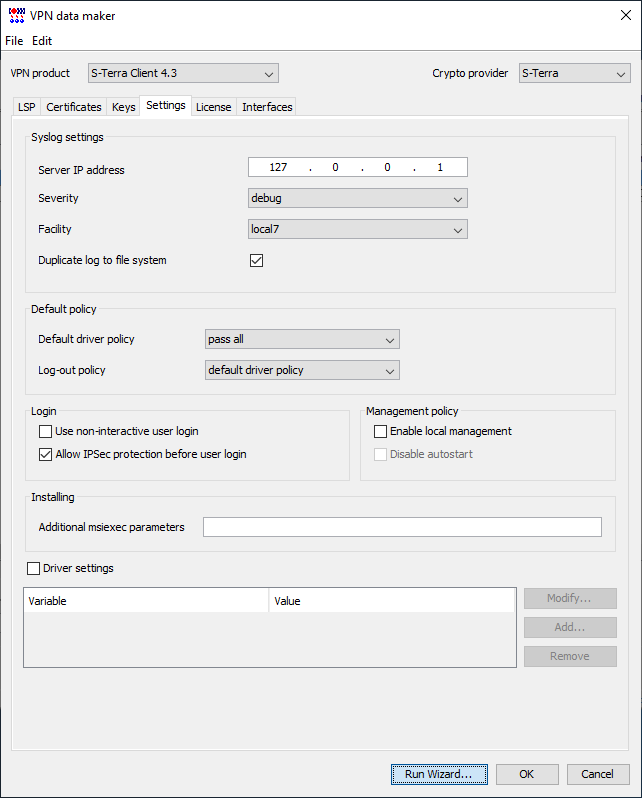642x798 pixels.
Task: Confirm with the OK button
Action: [527, 775]
